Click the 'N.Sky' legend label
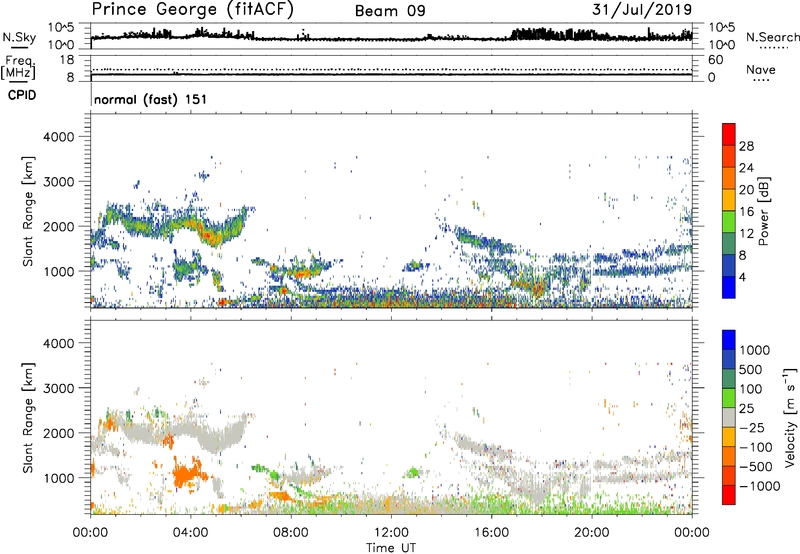This screenshot has height=554, width=800. pyautogui.click(x=19, y=37)
